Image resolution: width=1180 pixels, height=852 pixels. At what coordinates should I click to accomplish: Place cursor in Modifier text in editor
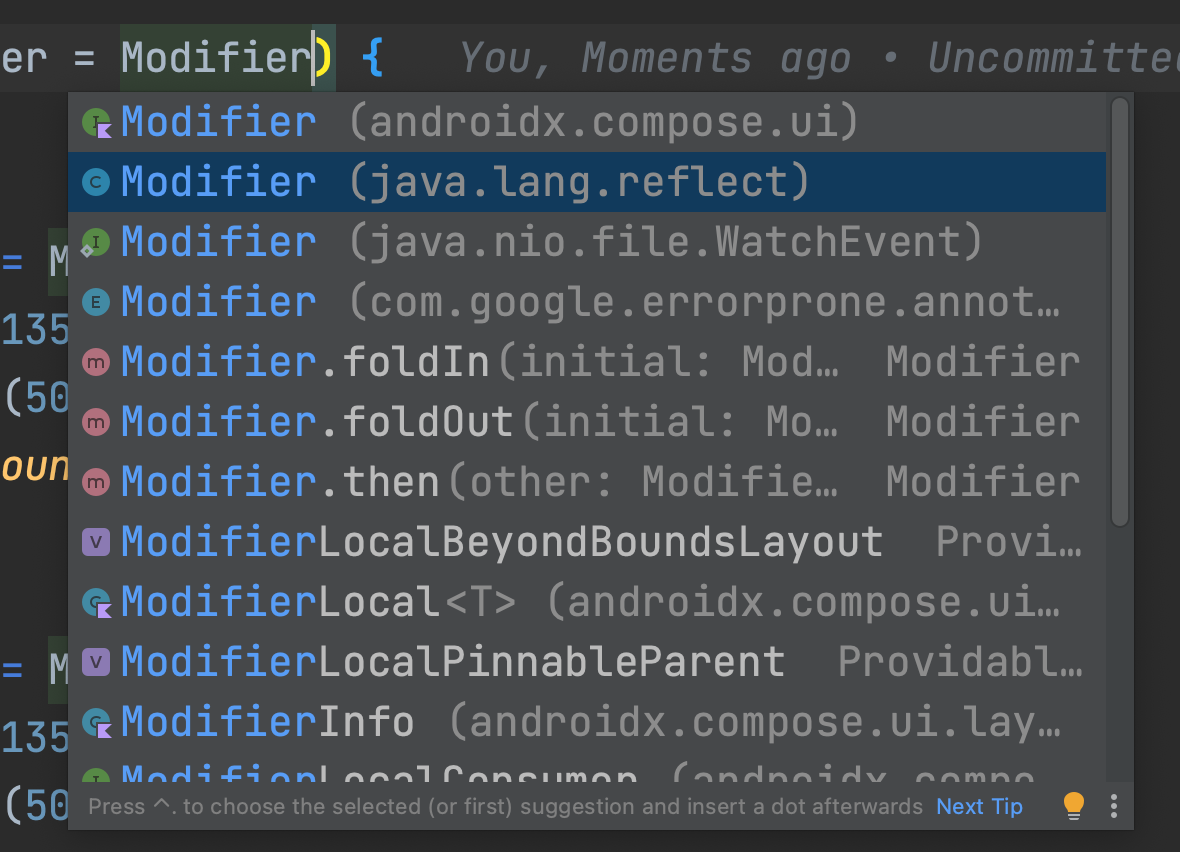[216, 58]
